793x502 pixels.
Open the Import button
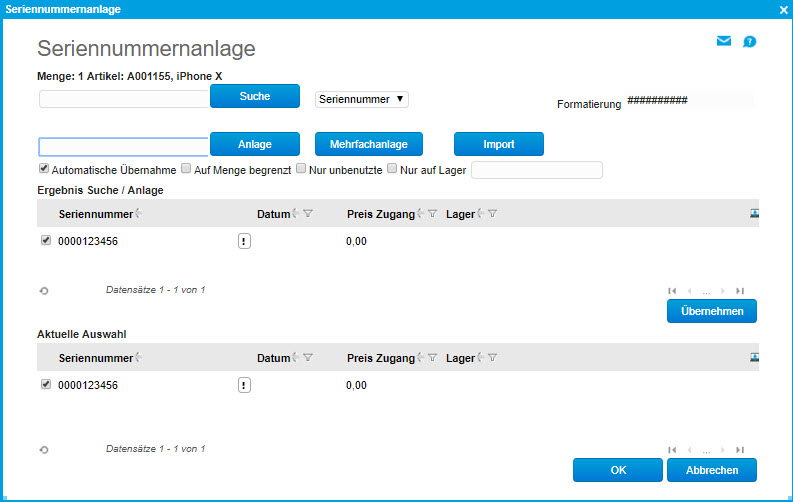pos(498,144)
